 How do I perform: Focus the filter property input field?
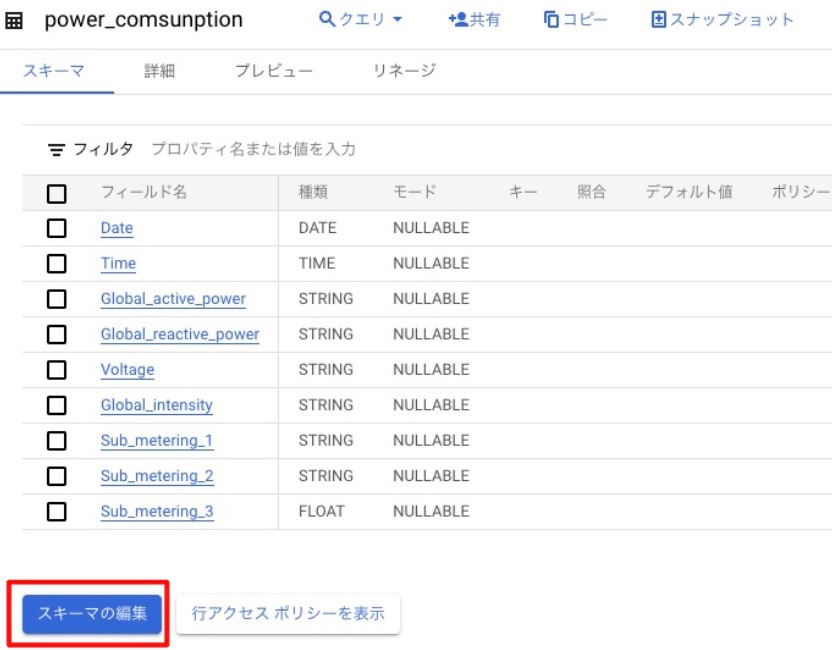[254, 149]
